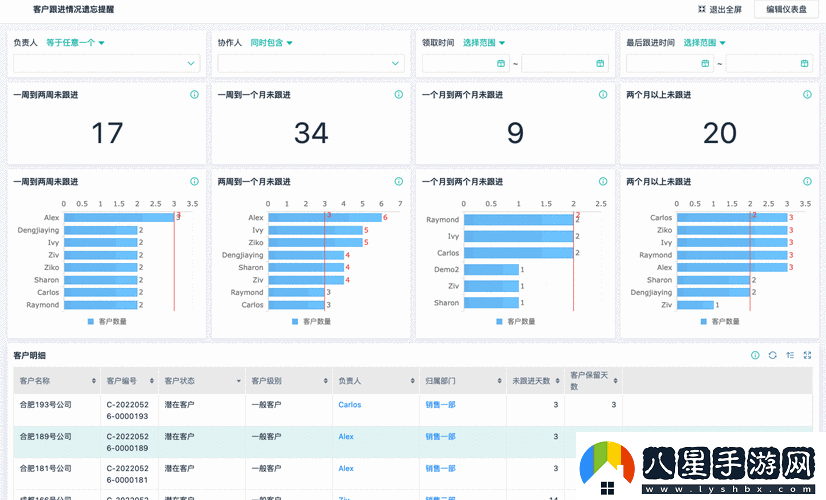Image resolution: width=826 pixels, height=500 pixels.
Task: Select the 合肥181号公司 cell
Action: click(57, 474)
